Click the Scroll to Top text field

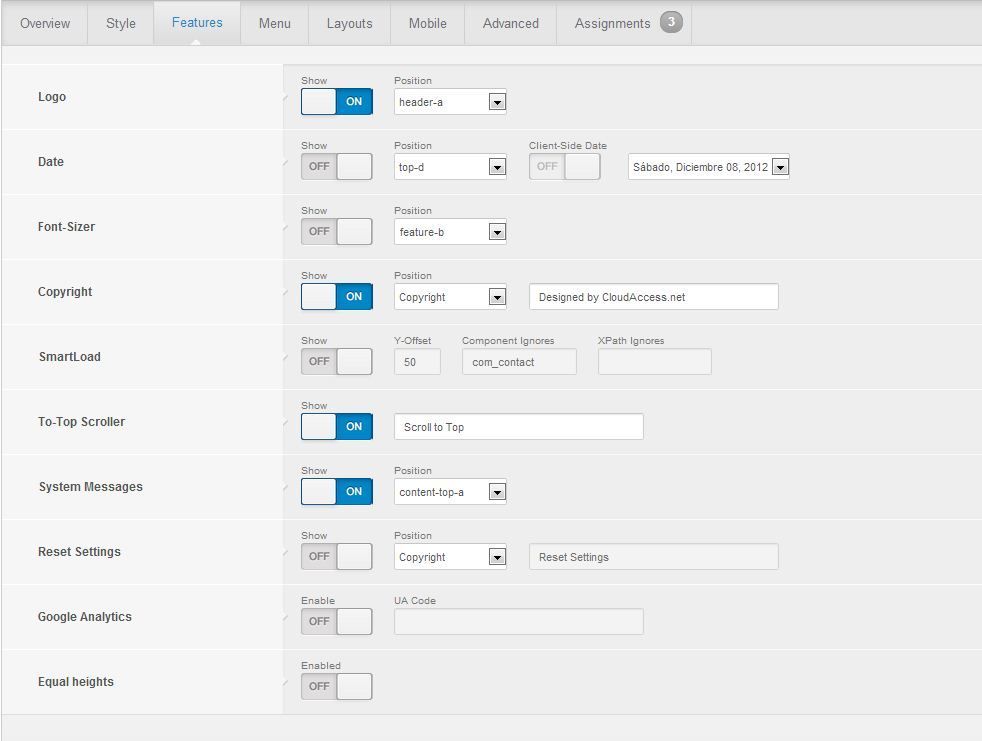coord(519,427)
